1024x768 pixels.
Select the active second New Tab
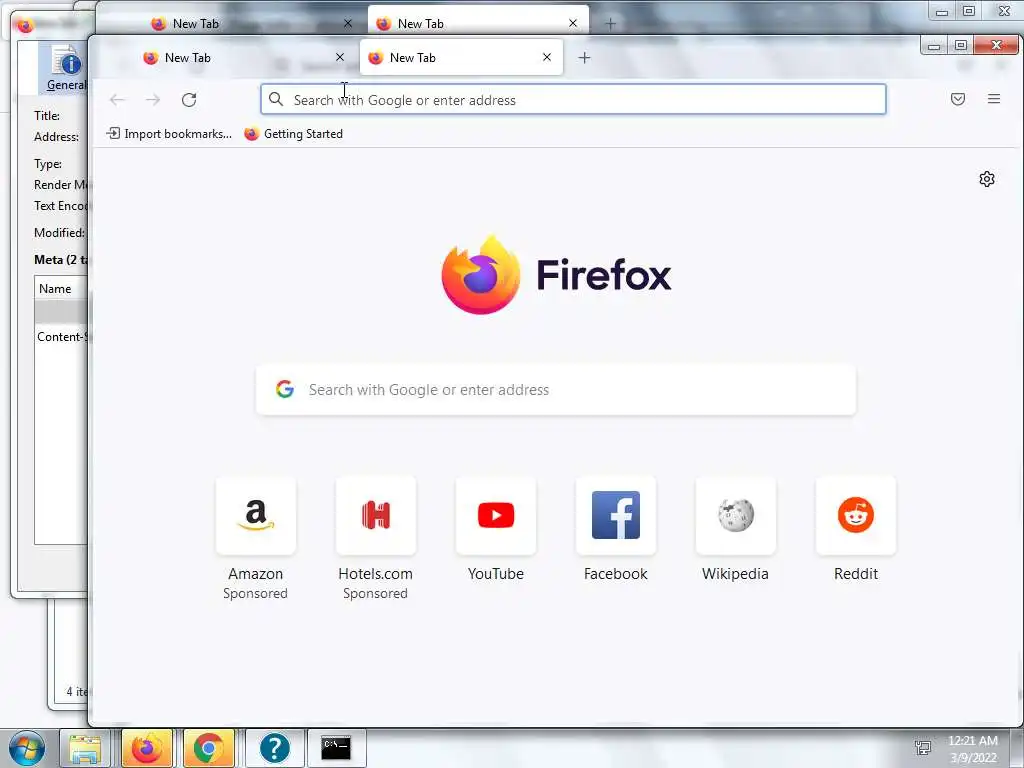pos(461,57)
